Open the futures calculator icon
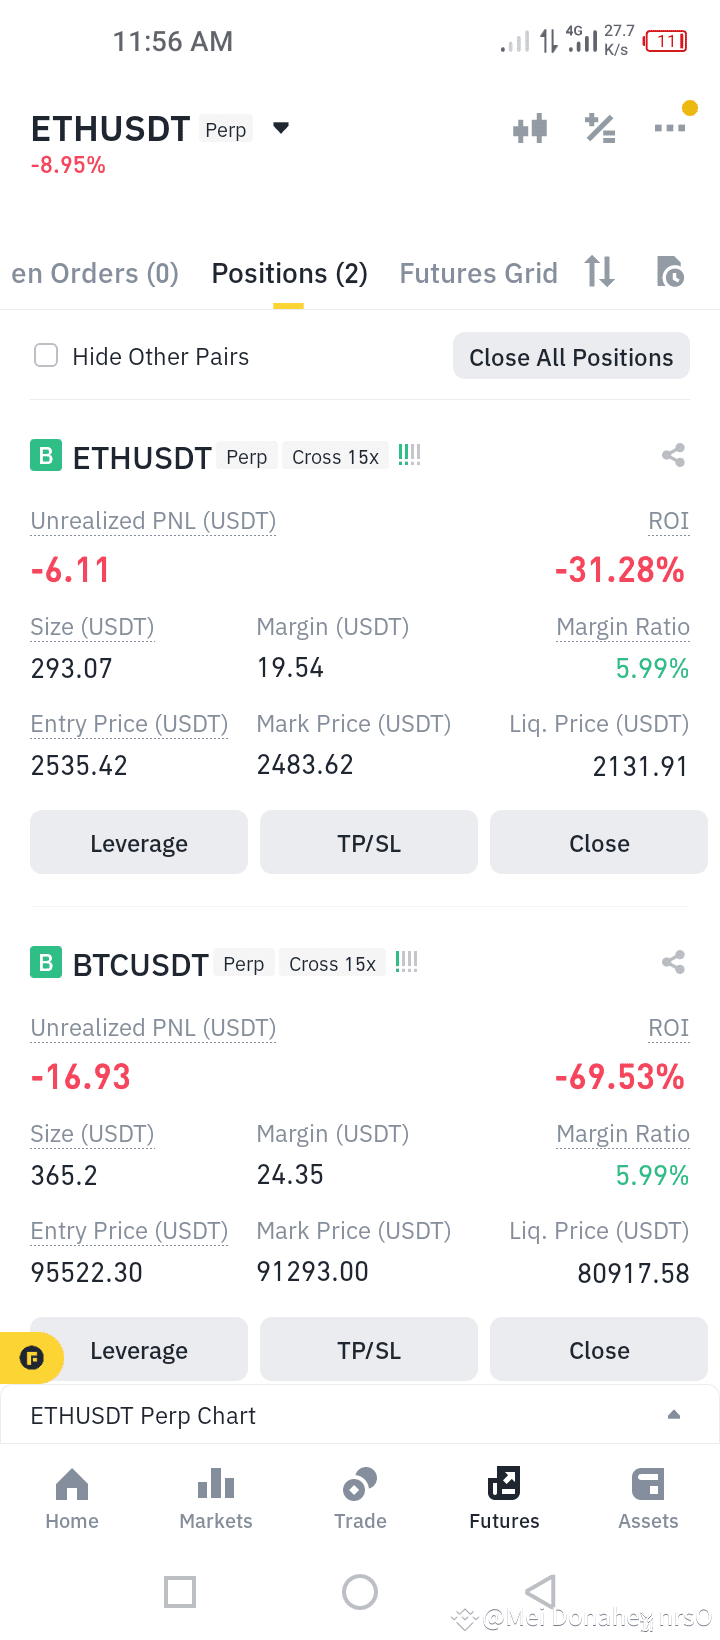 point(600,128)
